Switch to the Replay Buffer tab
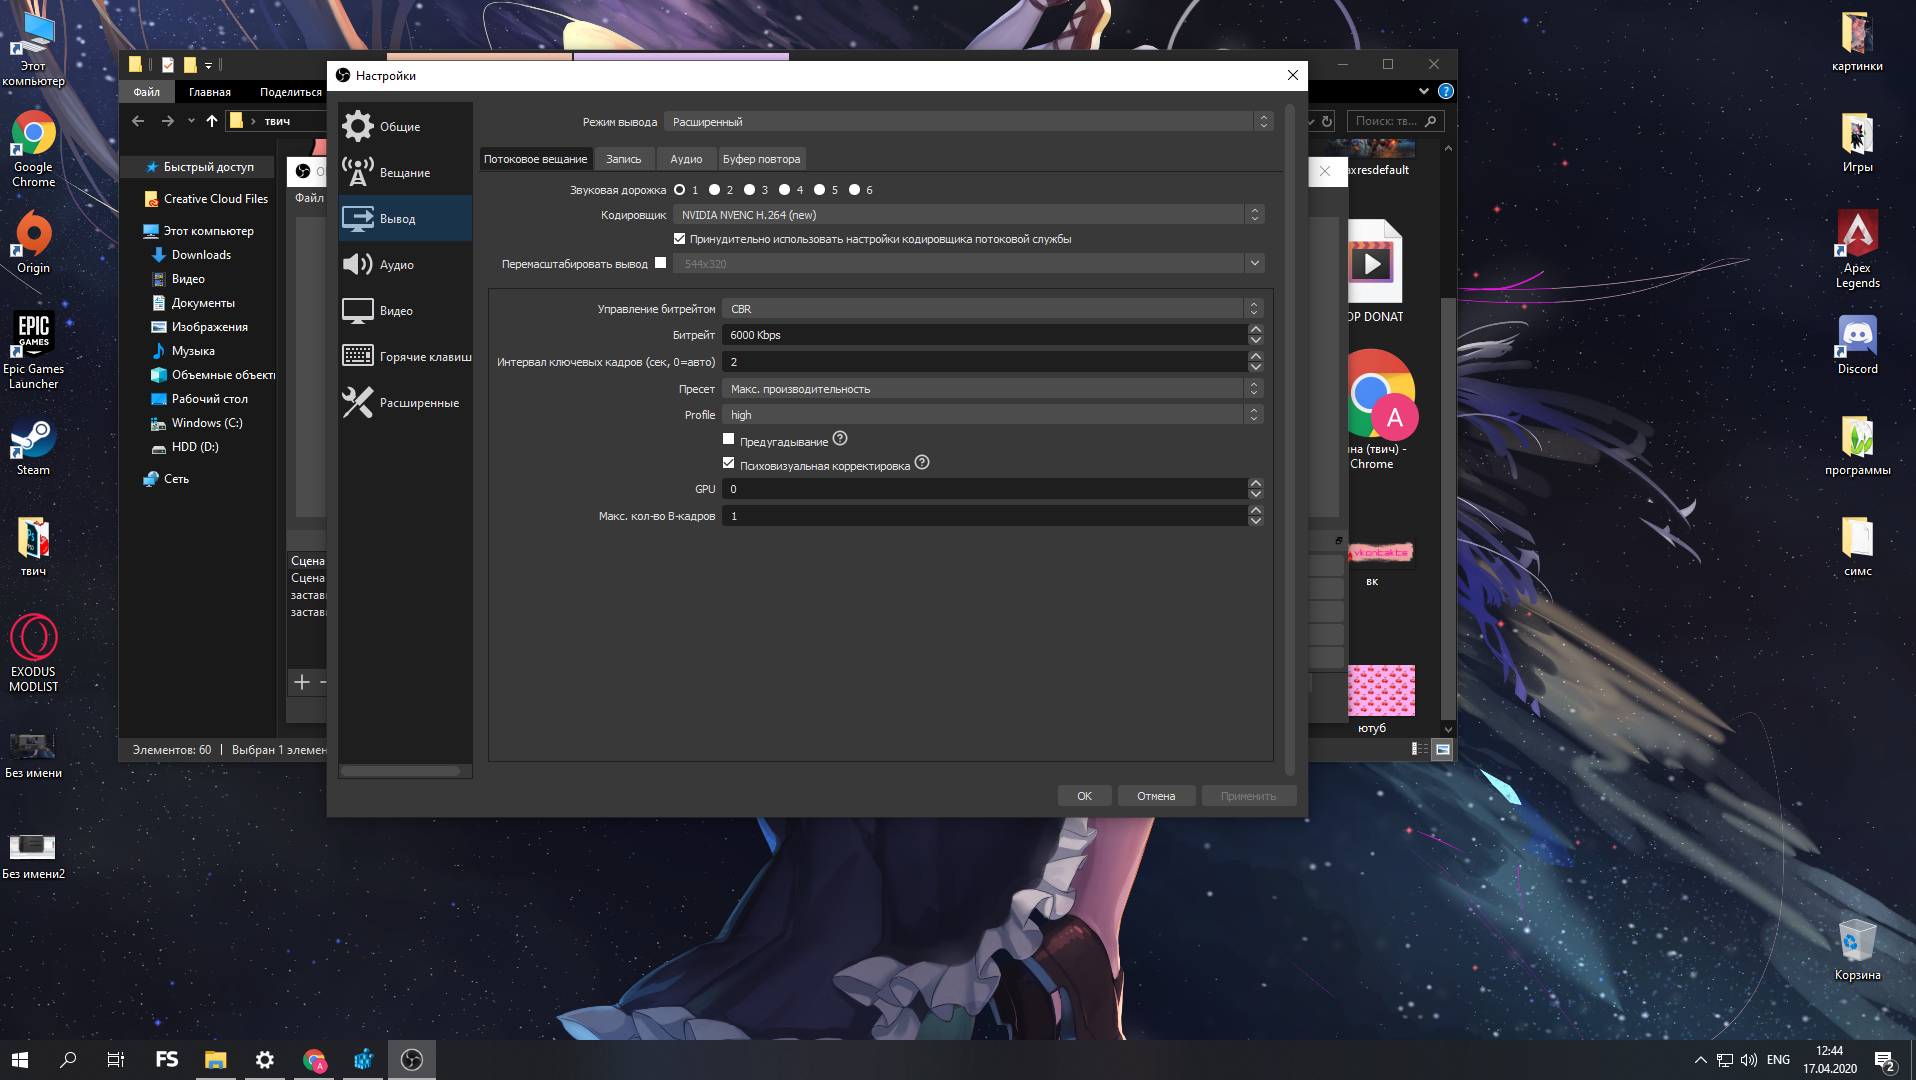 pyautogui.click(x=762, y=159)
